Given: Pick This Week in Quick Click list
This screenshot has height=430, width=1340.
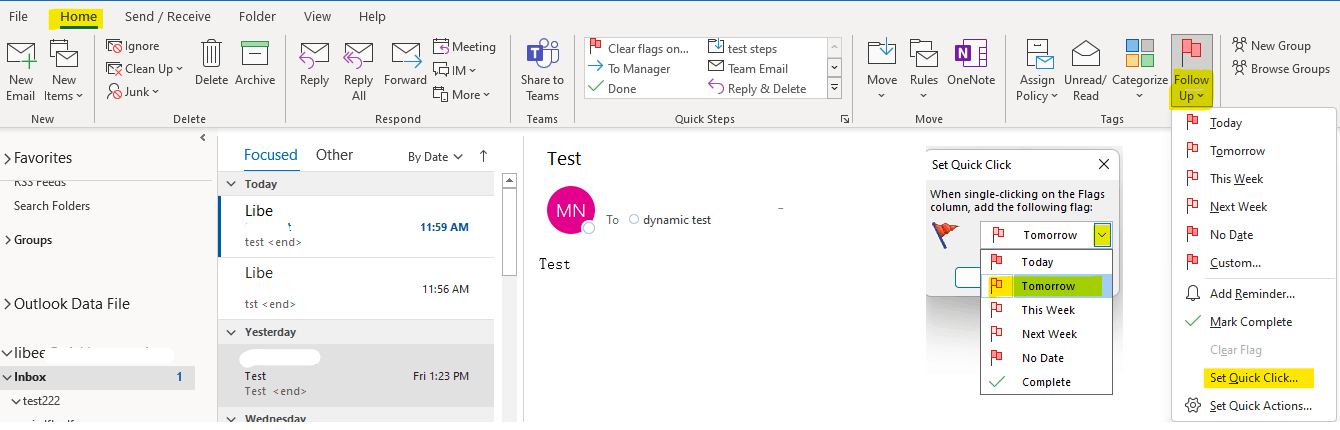Looking at the screenshot, I should (1047, 310).
